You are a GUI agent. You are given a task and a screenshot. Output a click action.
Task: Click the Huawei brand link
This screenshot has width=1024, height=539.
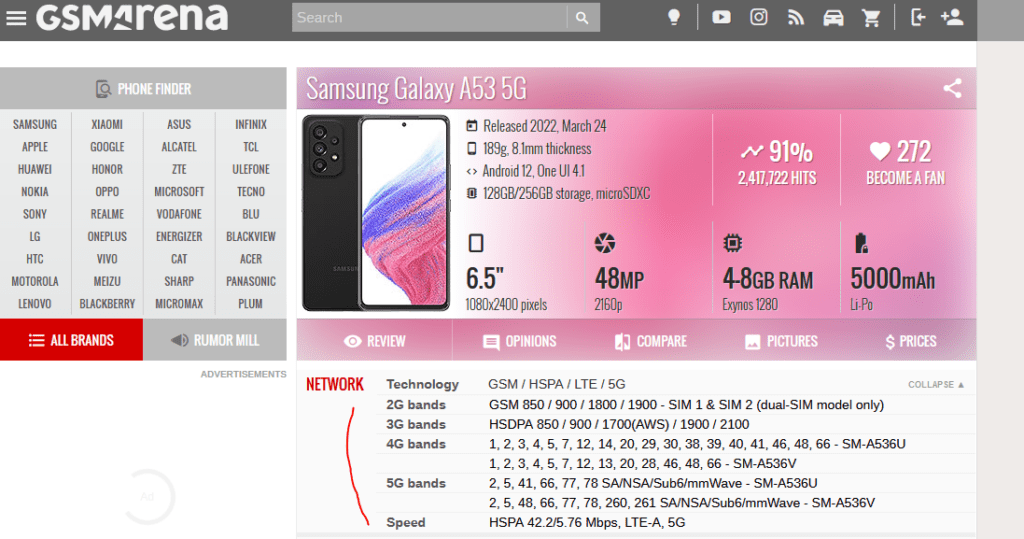(x=35, y=169)
